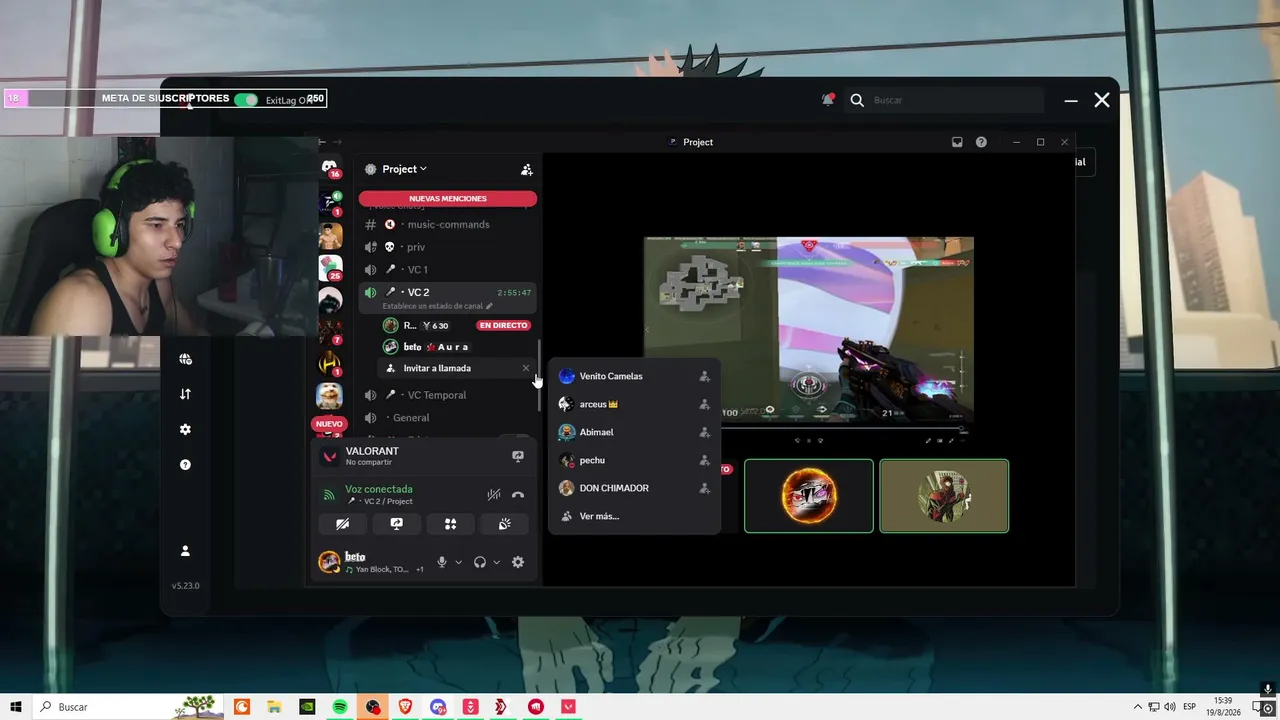1280x720 pixels.
Task: Open the screen share button in voice panel
Action: coord(396,524)
